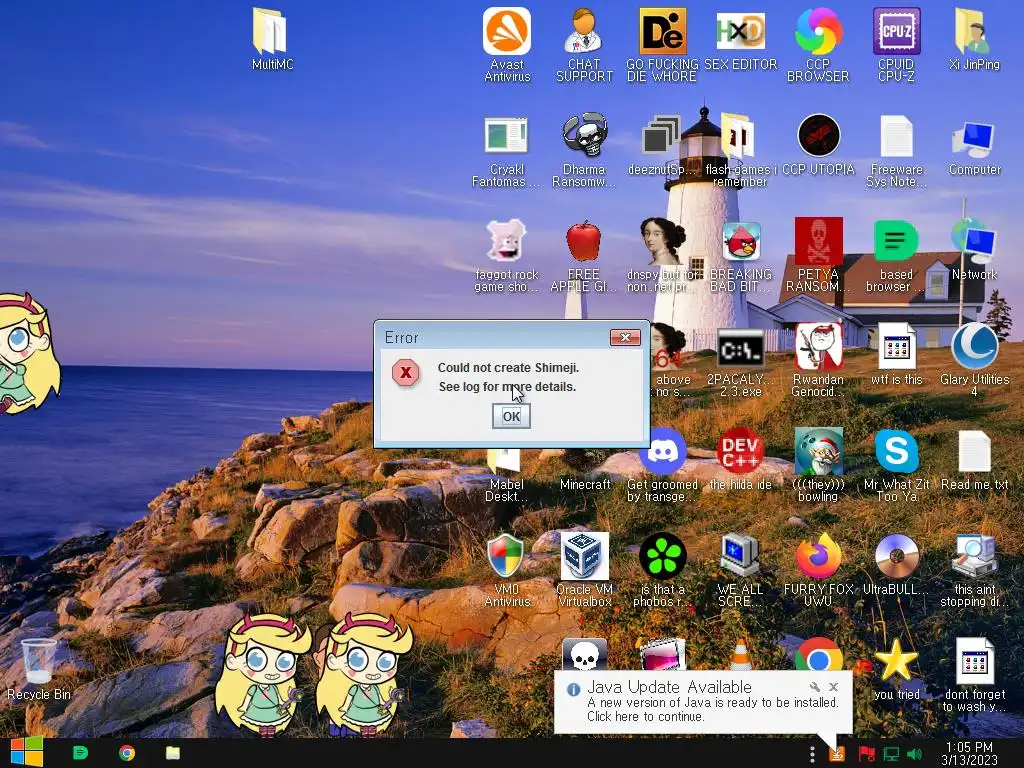
Task: Open the HxD hex editor icon
Action: pos(740,39)
